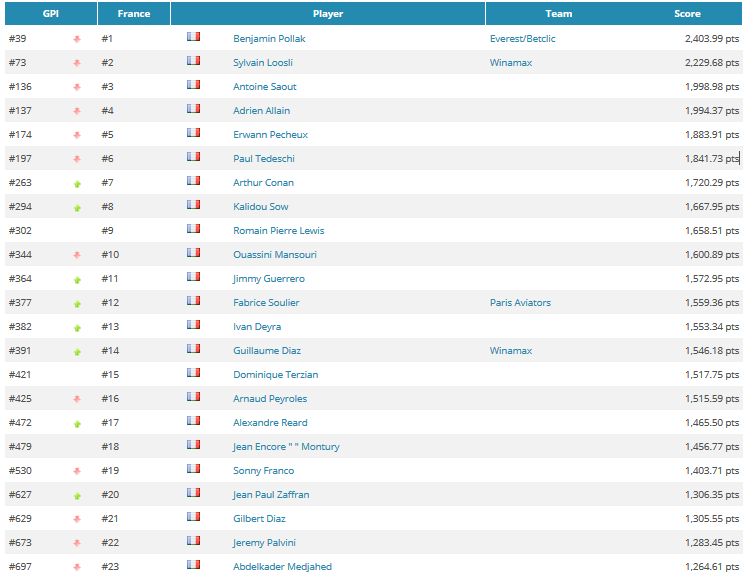Click the flag icon beside Arthur Conan
755x577 pixels.
(x=194, y=181)
